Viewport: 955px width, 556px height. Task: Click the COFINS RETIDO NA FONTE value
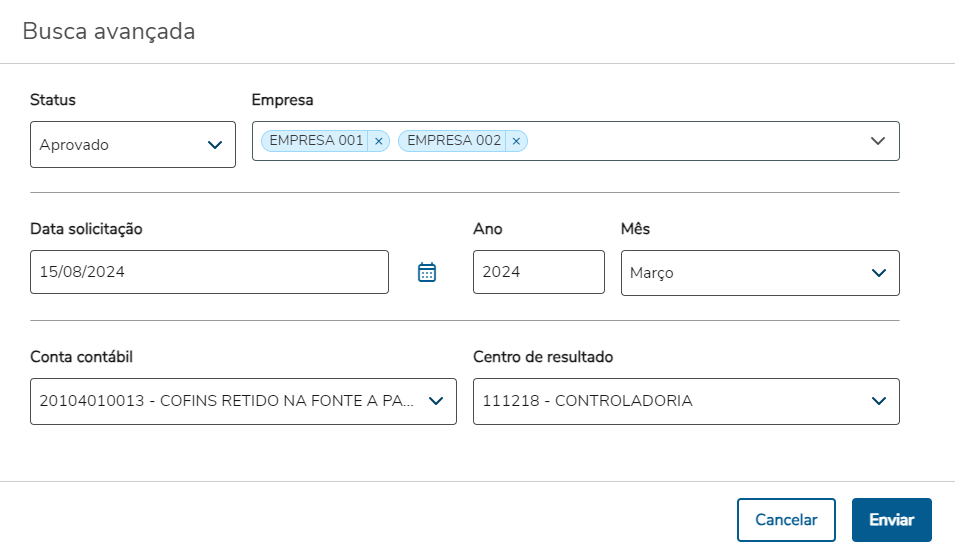coord(226,401)
